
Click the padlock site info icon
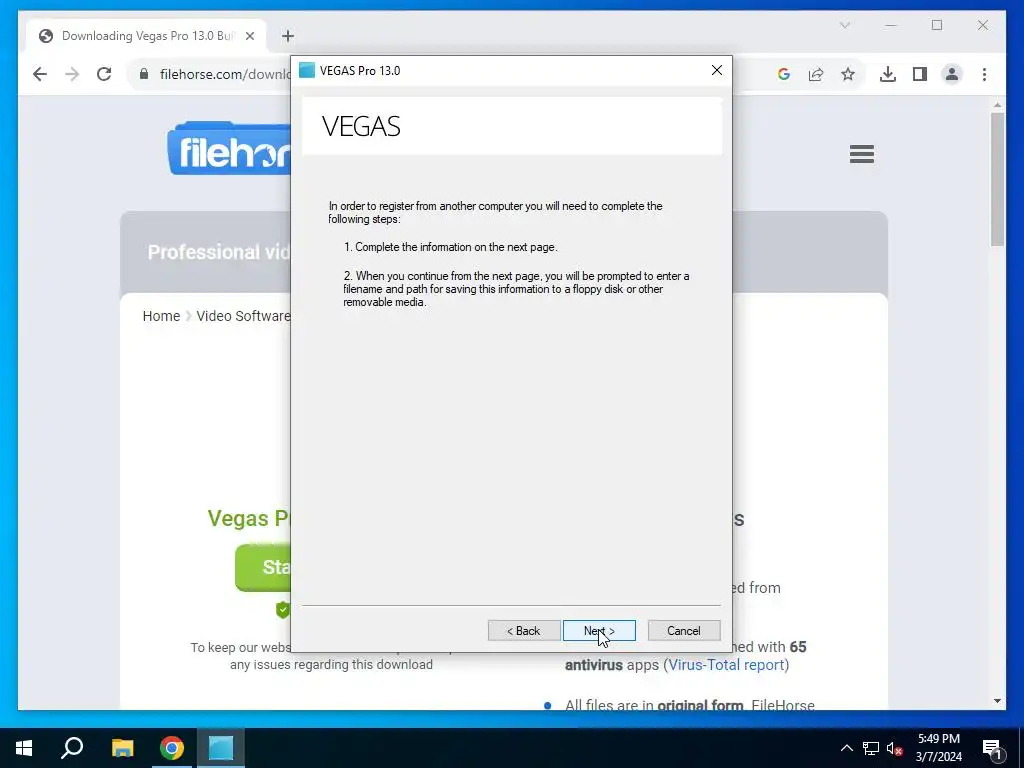click(144, 74)
